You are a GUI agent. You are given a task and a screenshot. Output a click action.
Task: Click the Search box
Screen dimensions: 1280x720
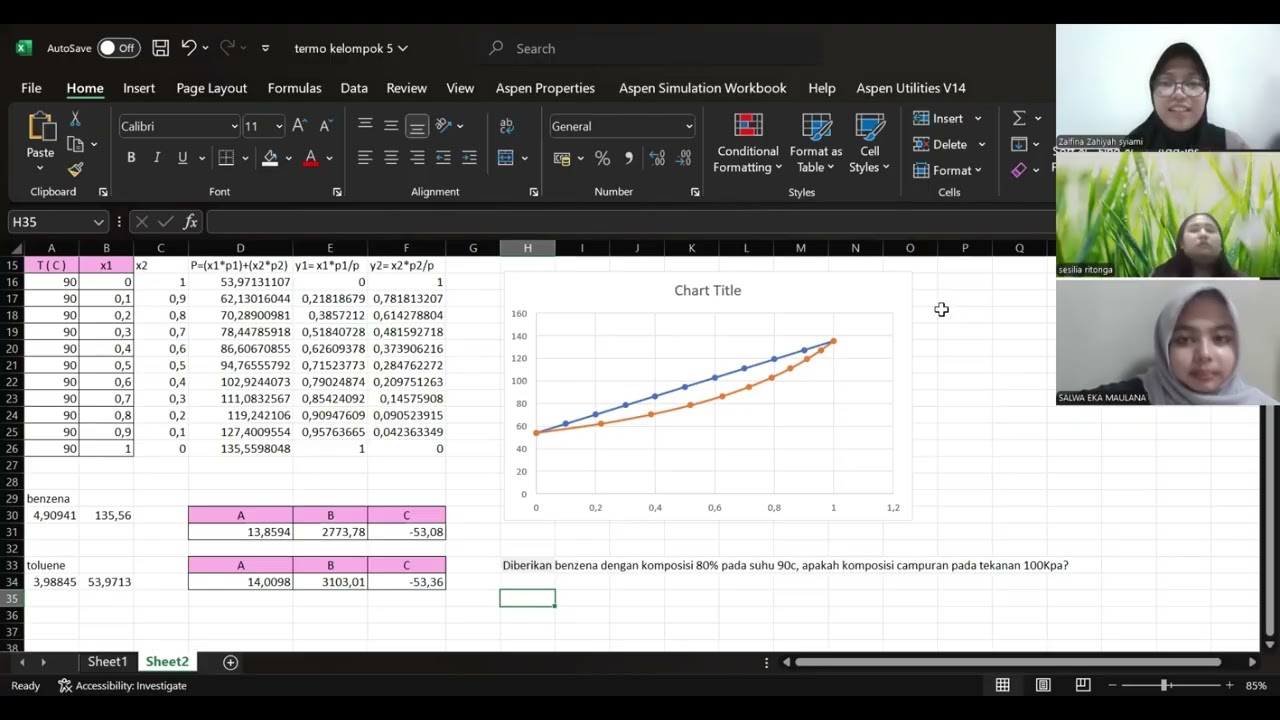pyautogui.click(x=650, y=48)
